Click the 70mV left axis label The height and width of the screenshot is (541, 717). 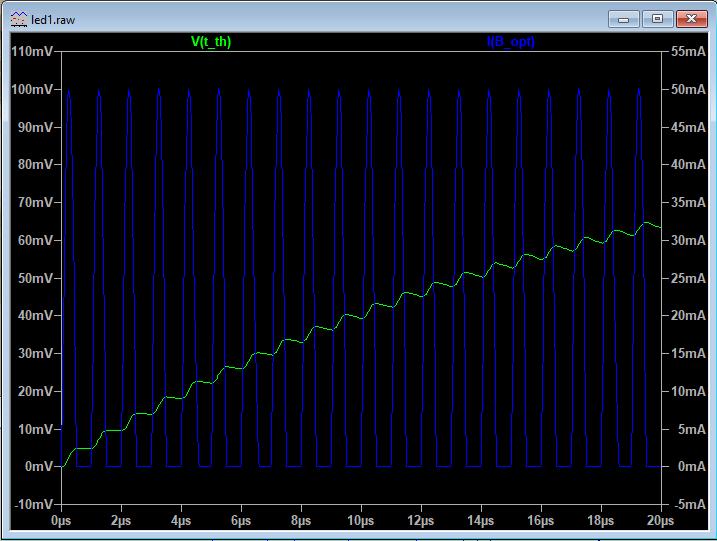point(35,202)
